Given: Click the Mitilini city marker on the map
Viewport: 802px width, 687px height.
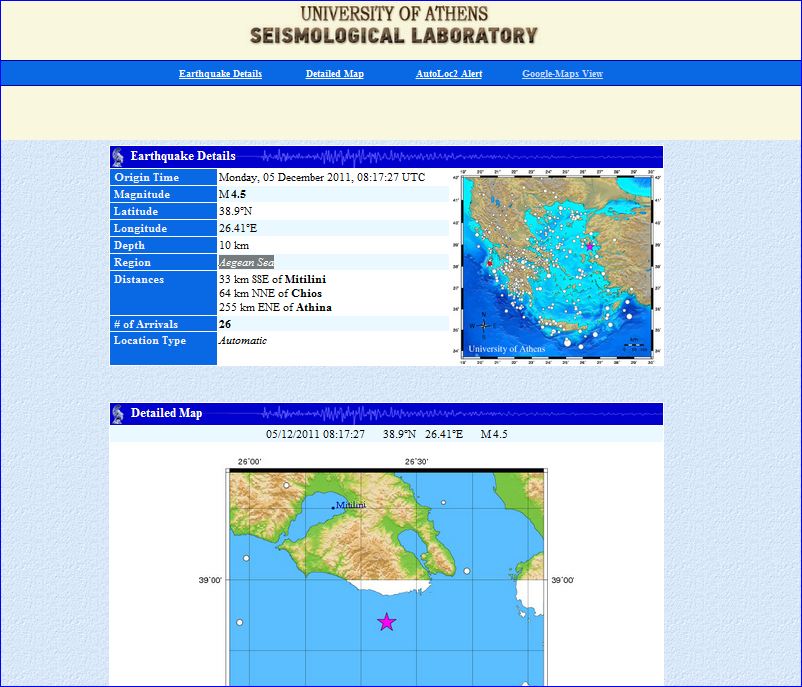Looking at the screenshot, I should pyautogui.click(x=333, y=508).
